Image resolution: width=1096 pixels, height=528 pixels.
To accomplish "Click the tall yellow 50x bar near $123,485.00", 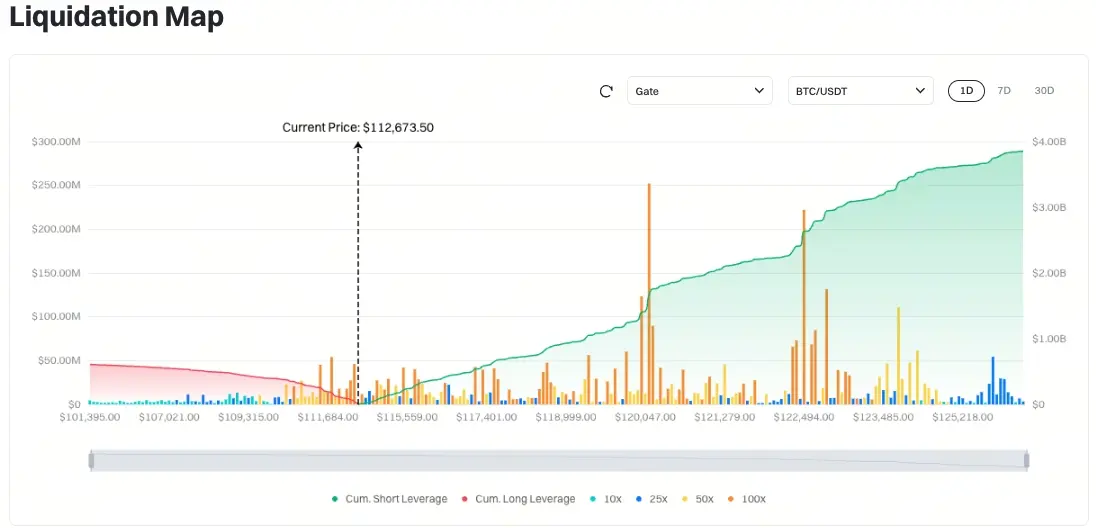I will click(x=898, y=356).
